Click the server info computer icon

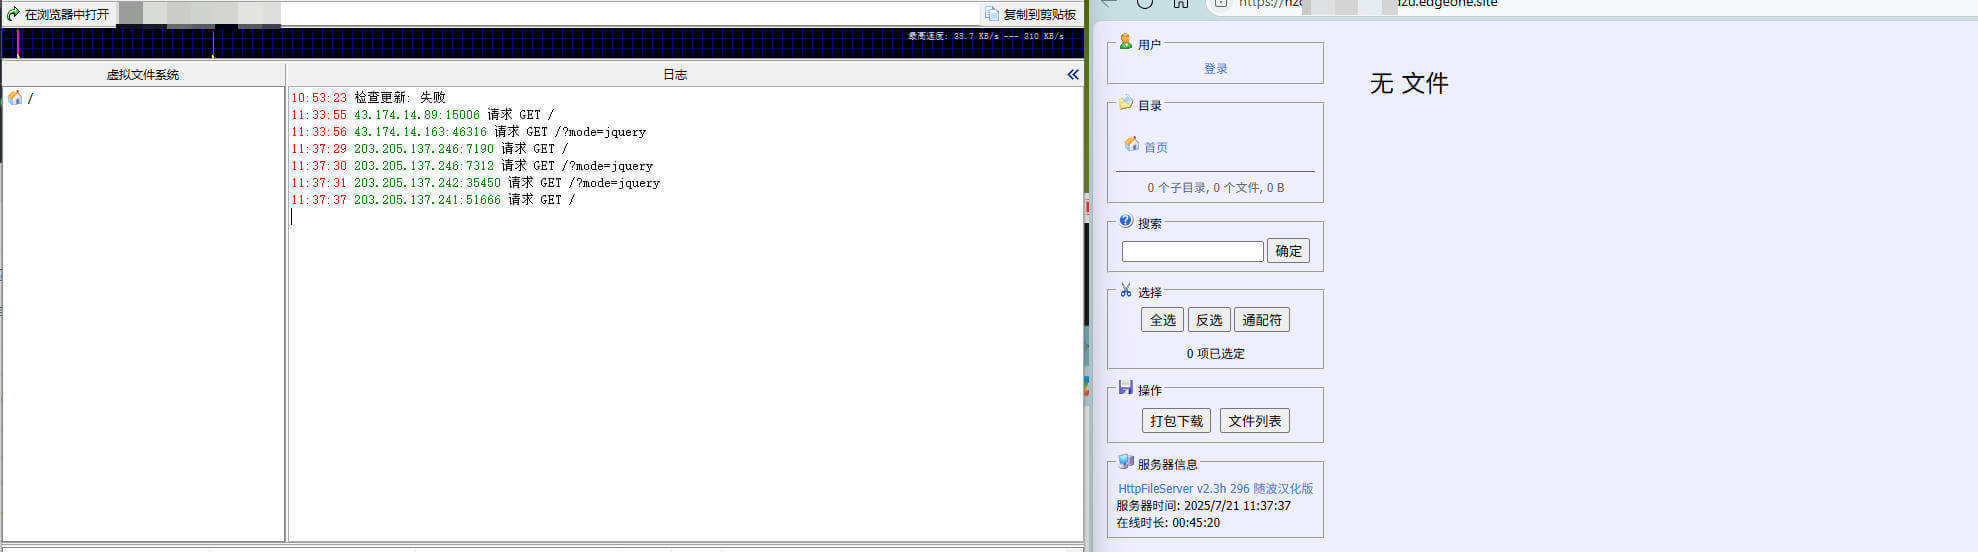point(1126,462)
